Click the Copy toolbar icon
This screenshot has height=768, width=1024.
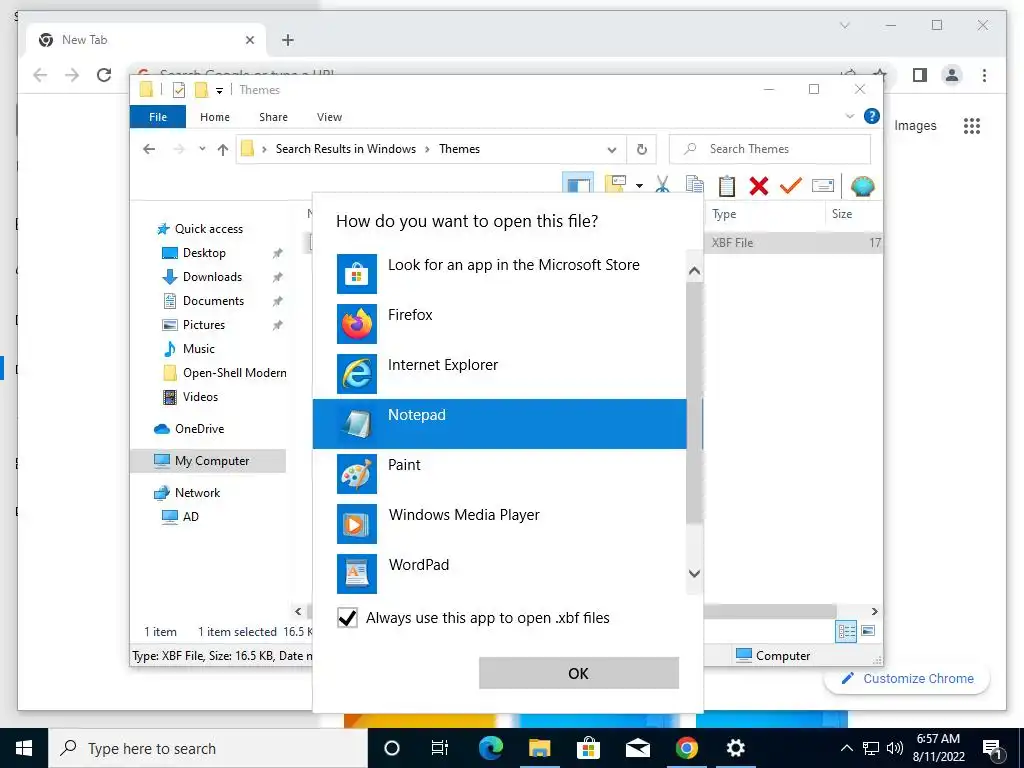694,185
